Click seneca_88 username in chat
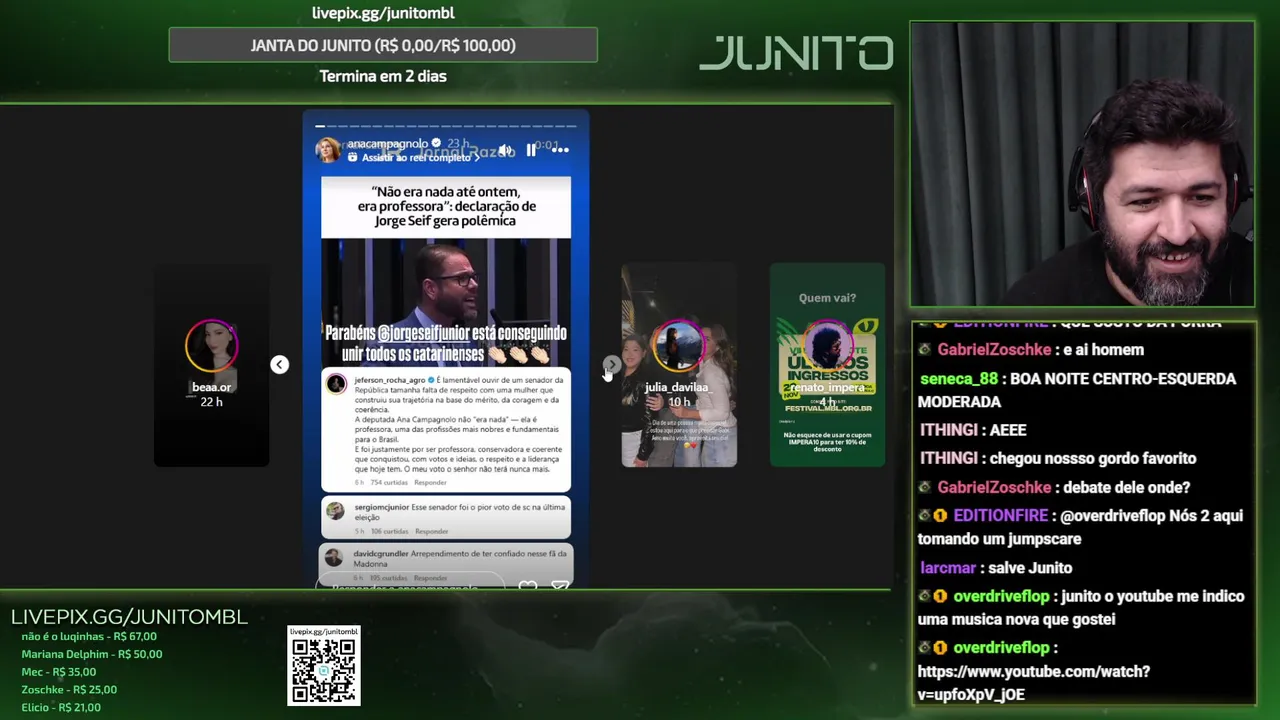1280x720 pixels. coord(959,379)
